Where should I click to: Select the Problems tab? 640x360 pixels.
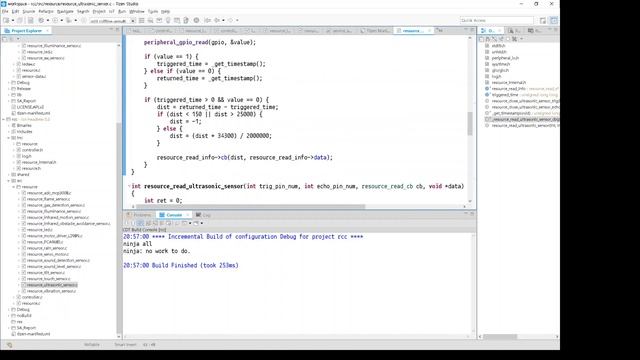(x=140, y=215)
